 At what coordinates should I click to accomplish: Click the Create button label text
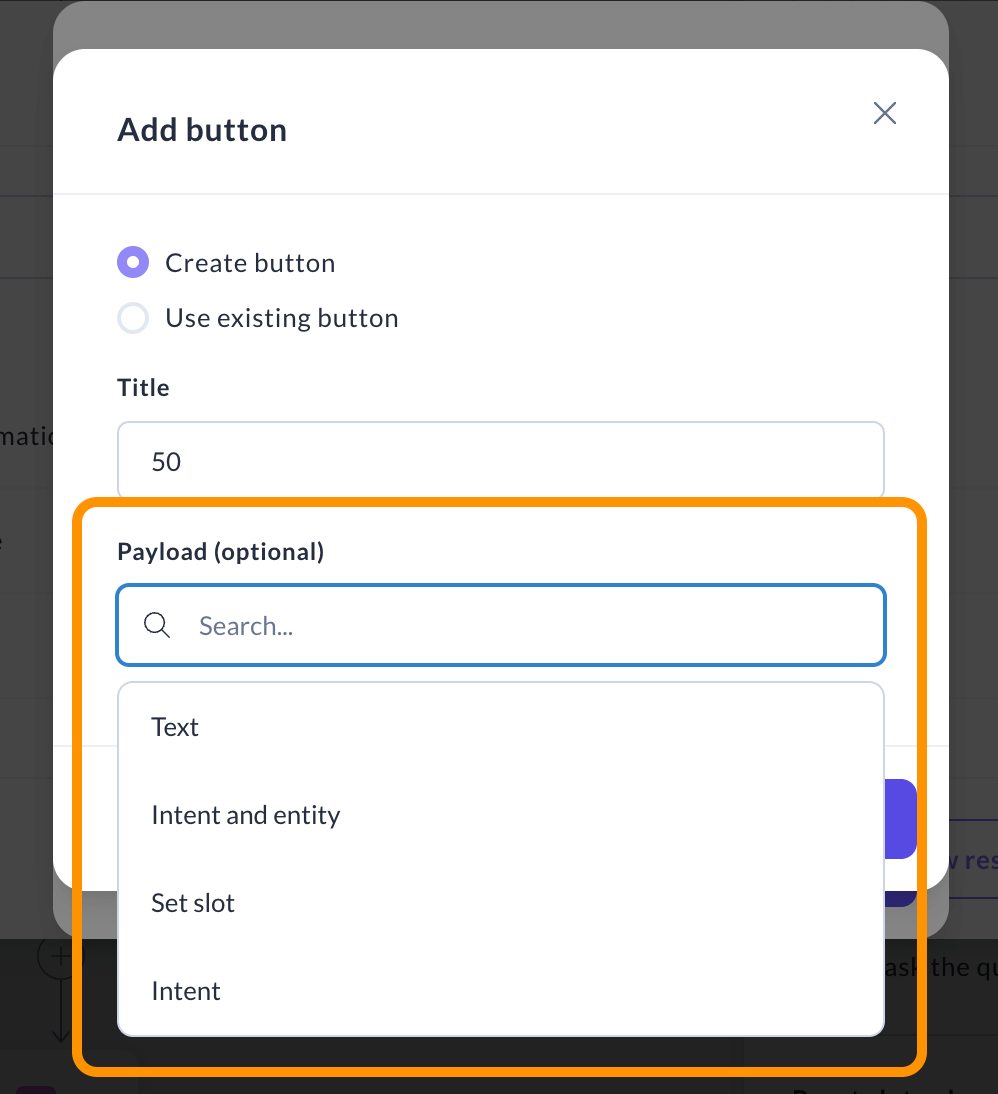click(x=250, y=263)
